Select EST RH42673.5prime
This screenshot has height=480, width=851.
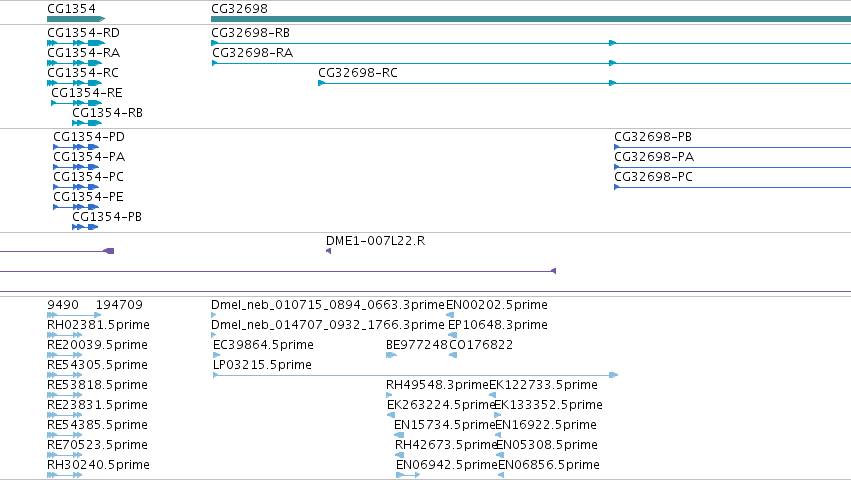click(446, 445)
